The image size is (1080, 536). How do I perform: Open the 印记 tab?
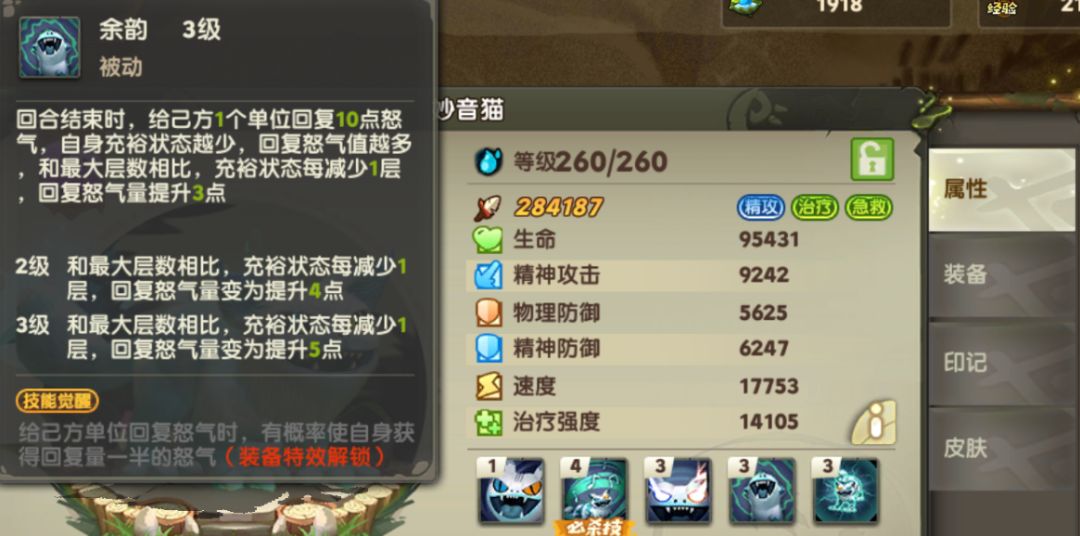coord(1003,362)
